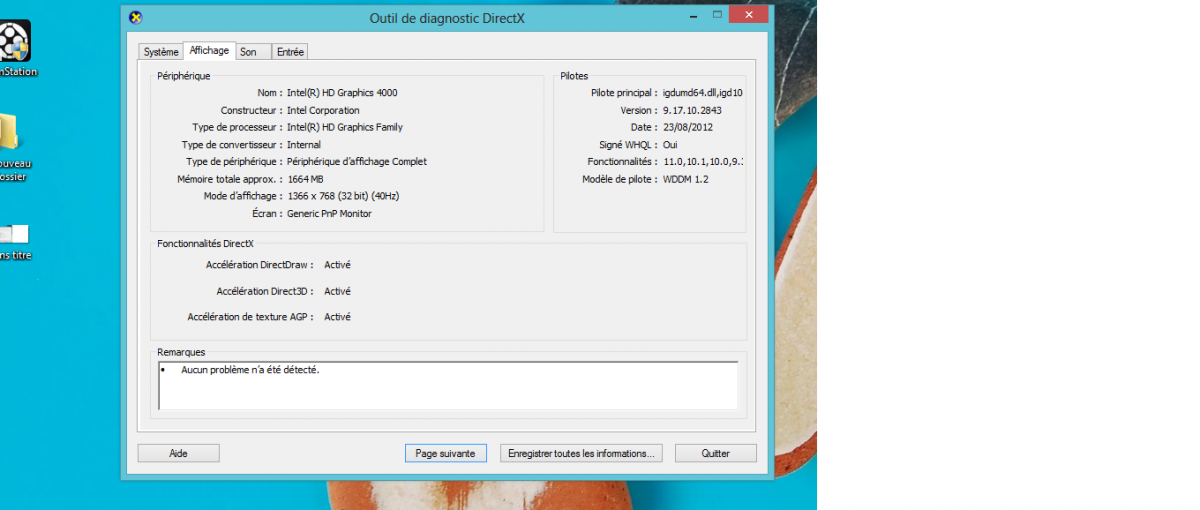Click WDDM 1.2 driver model value
Viewport: 1200px width, 510px height.
[x=685, y=179]
